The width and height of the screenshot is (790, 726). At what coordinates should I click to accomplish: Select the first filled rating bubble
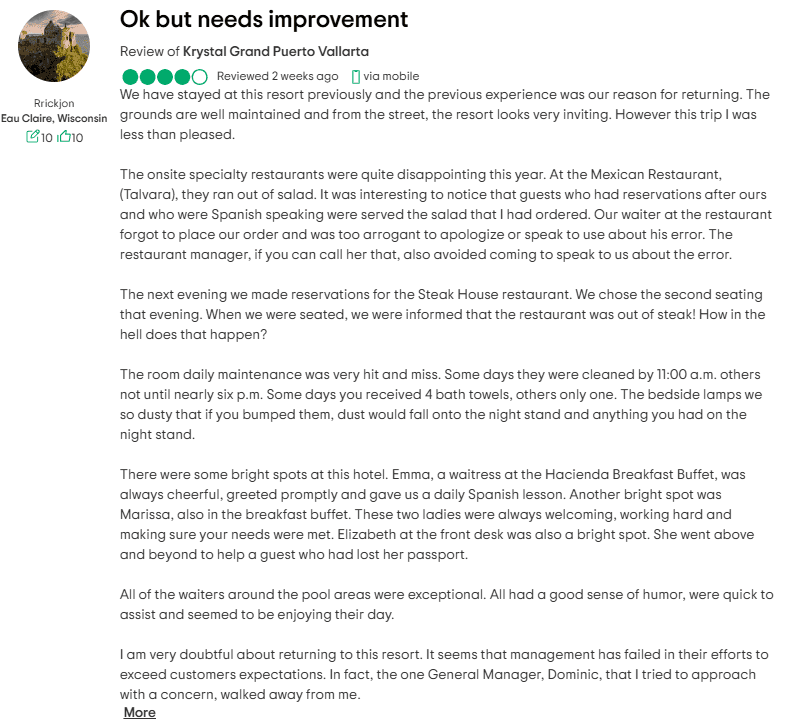(x=130, y=77)
